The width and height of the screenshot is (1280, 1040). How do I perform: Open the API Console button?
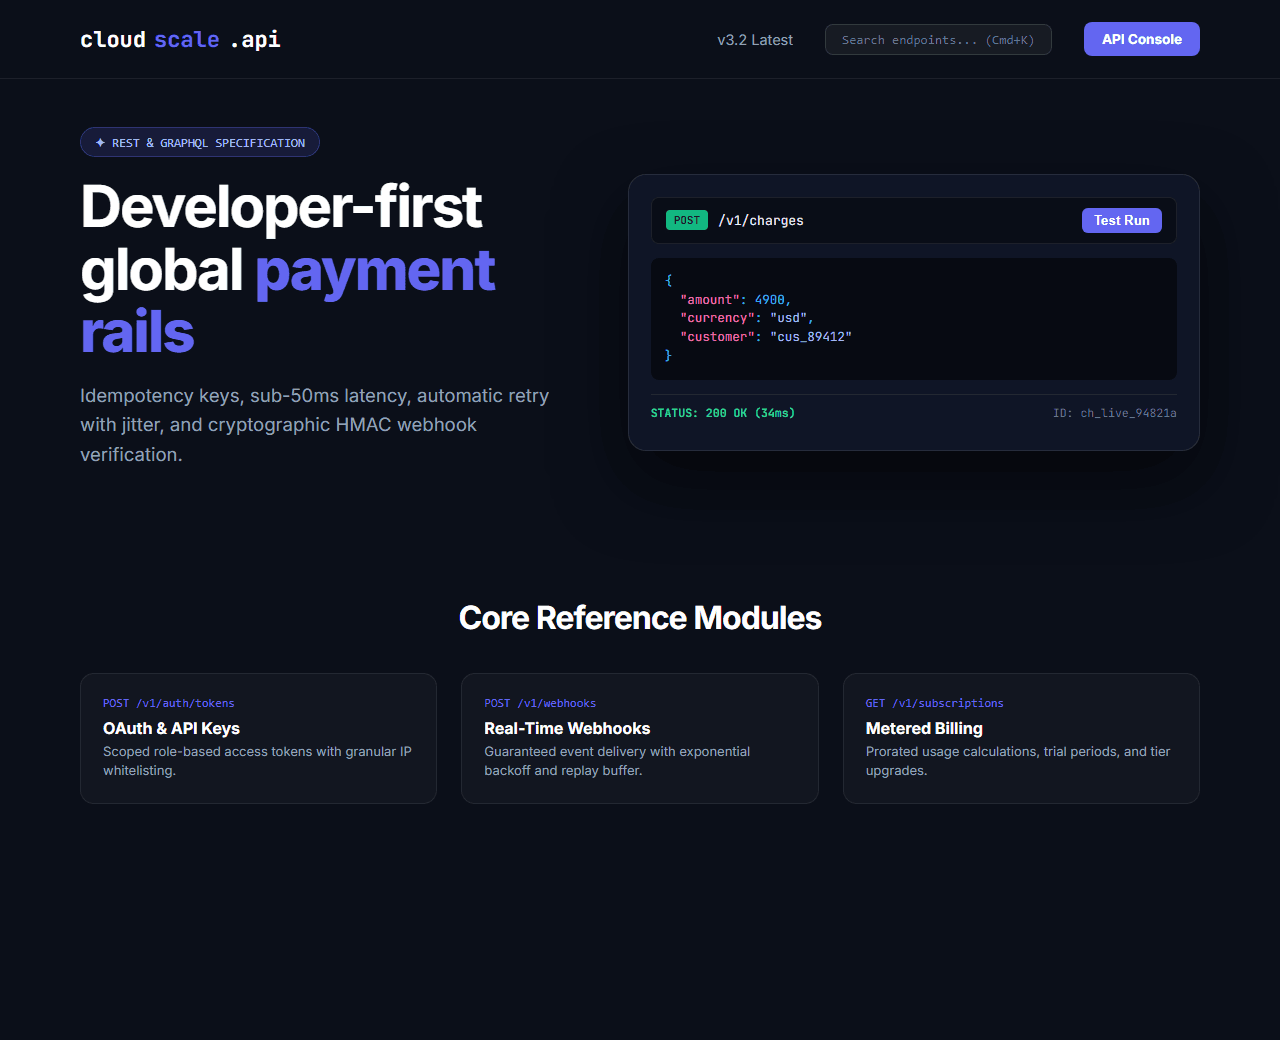(x=1142, y=39)
